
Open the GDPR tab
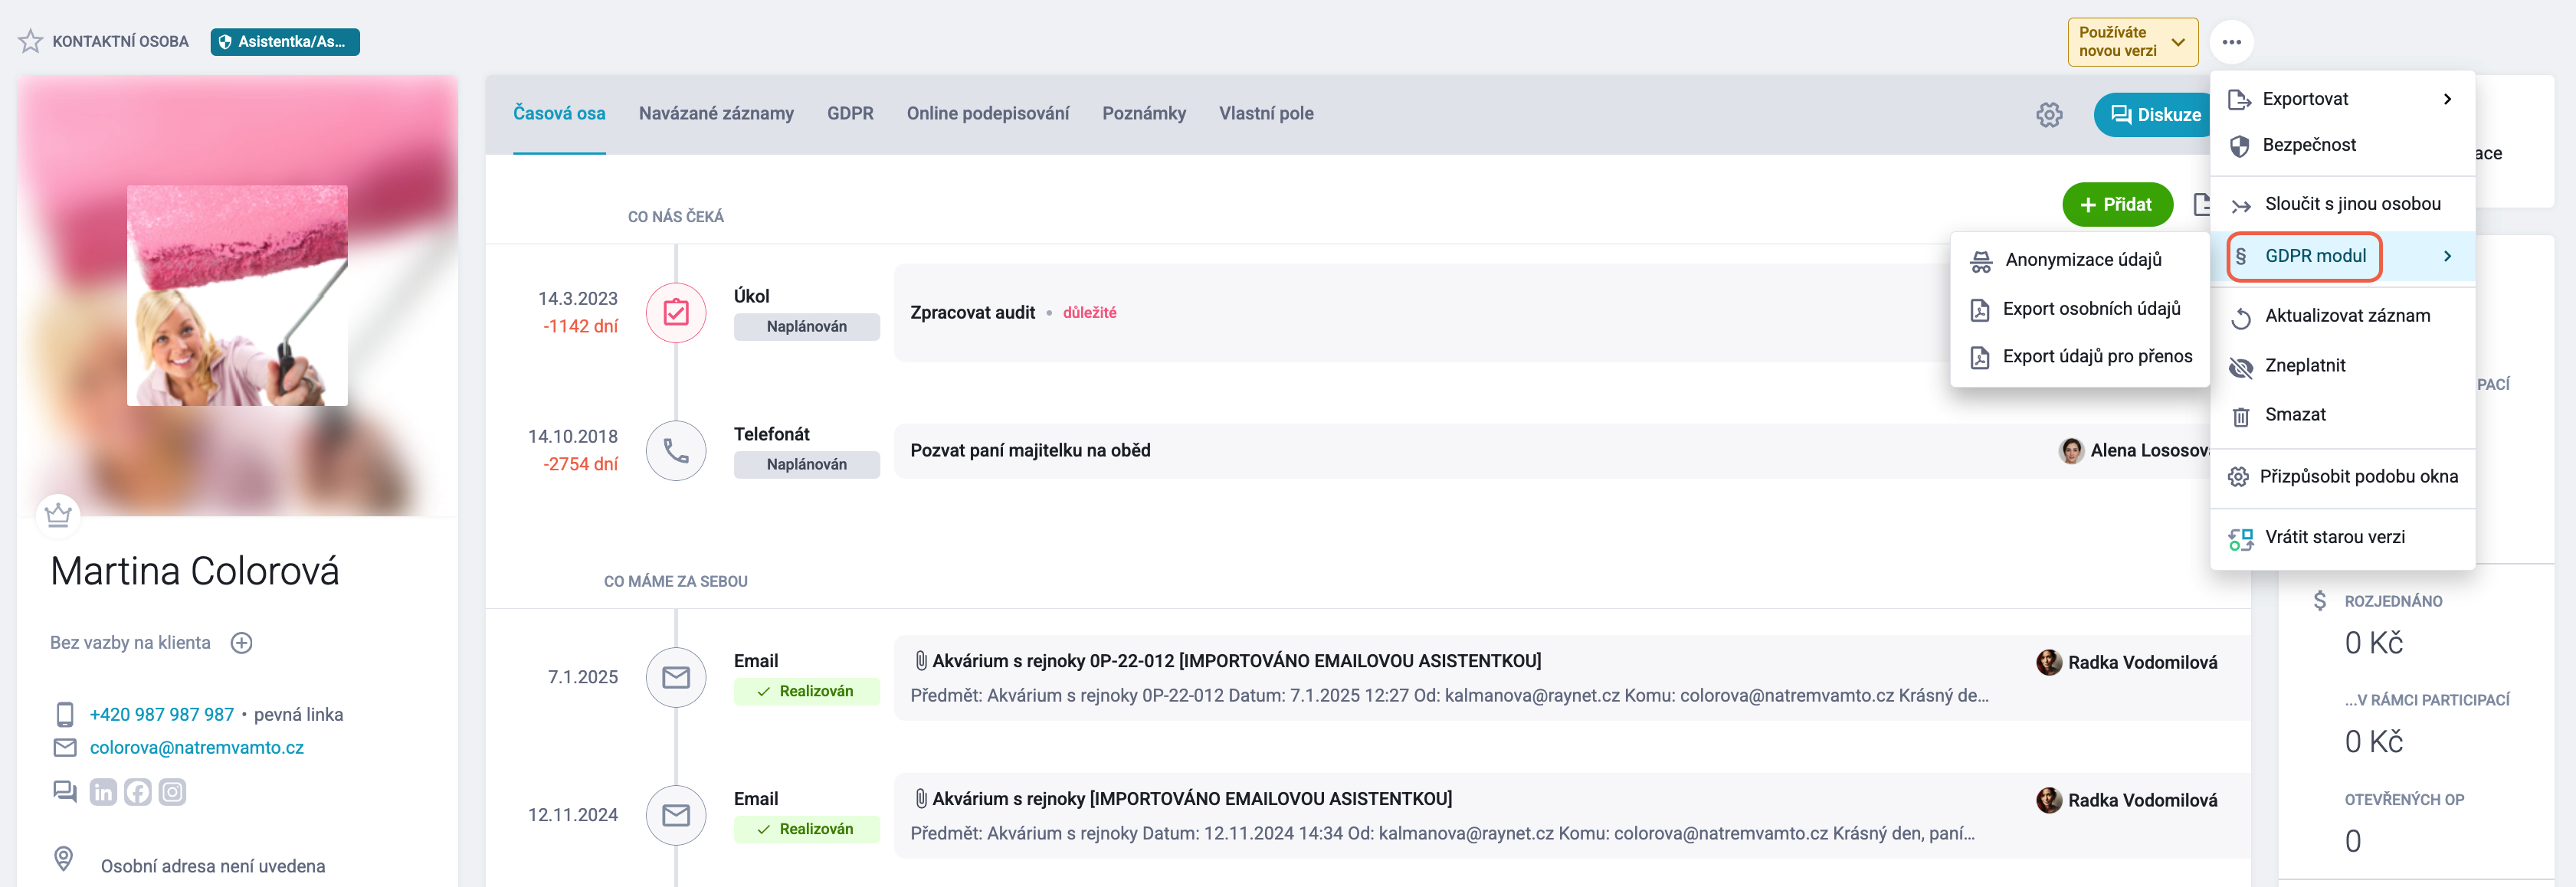(850, 114)
